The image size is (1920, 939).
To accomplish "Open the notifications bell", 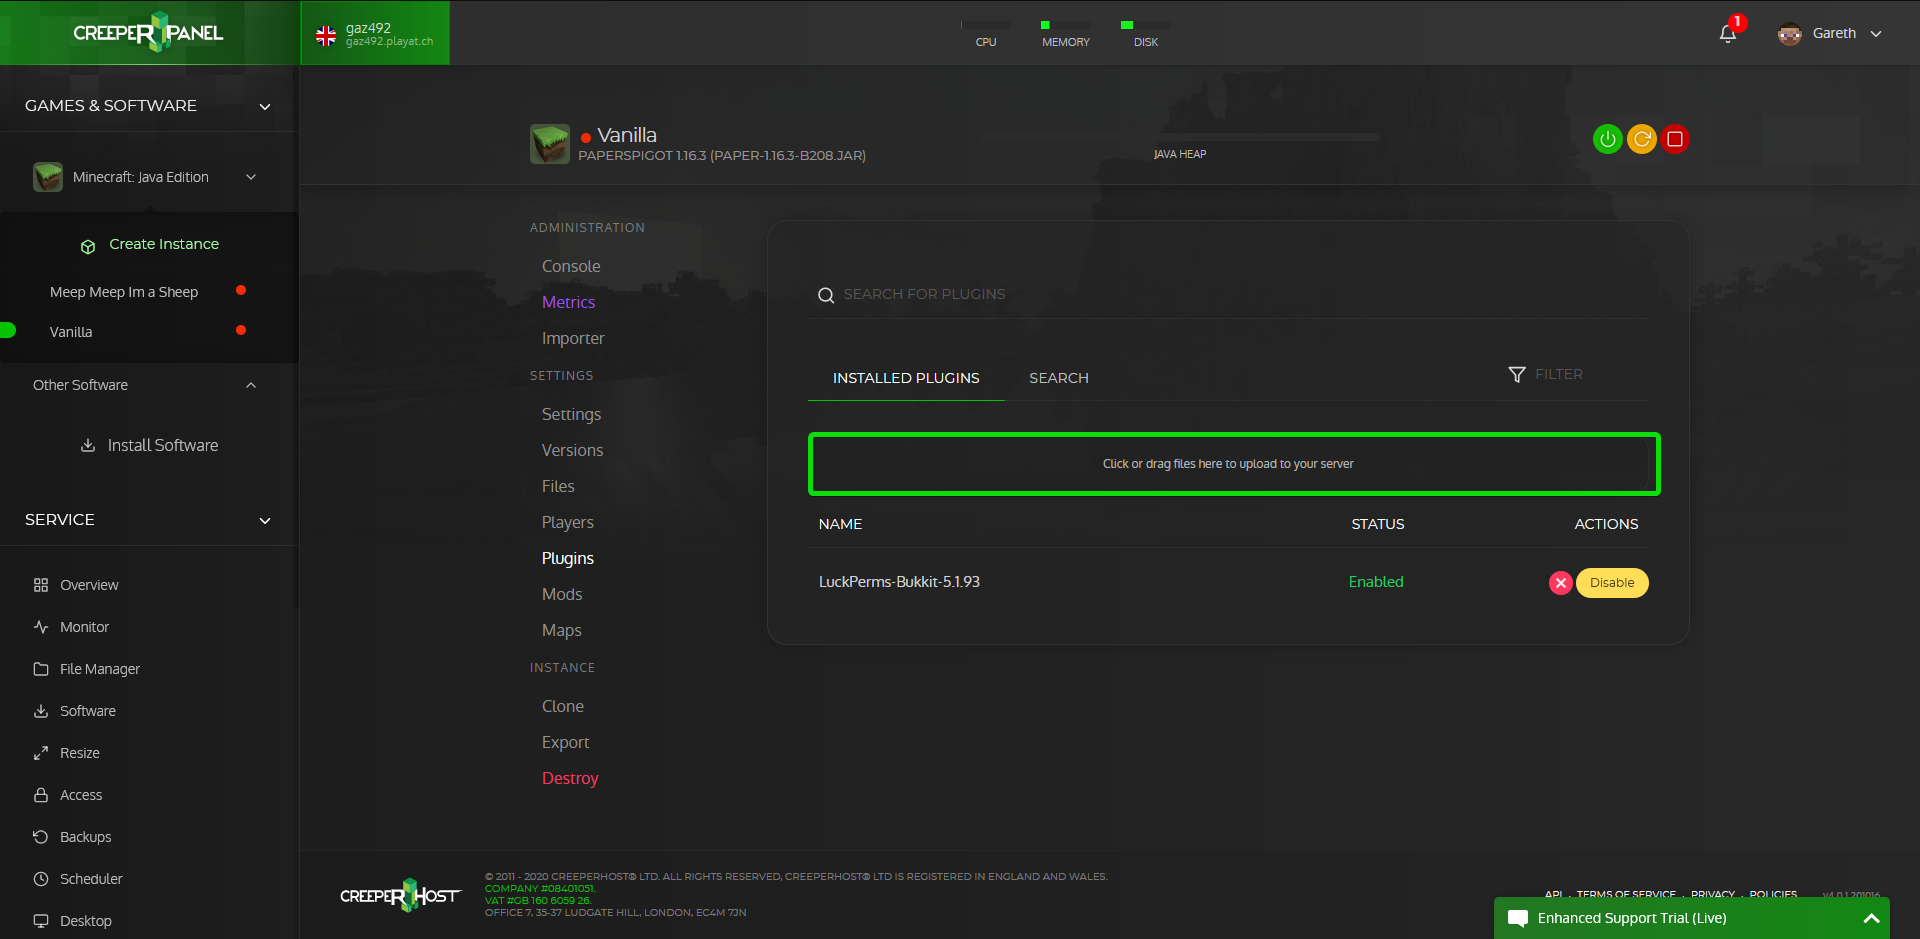I will click(1728, 34).
